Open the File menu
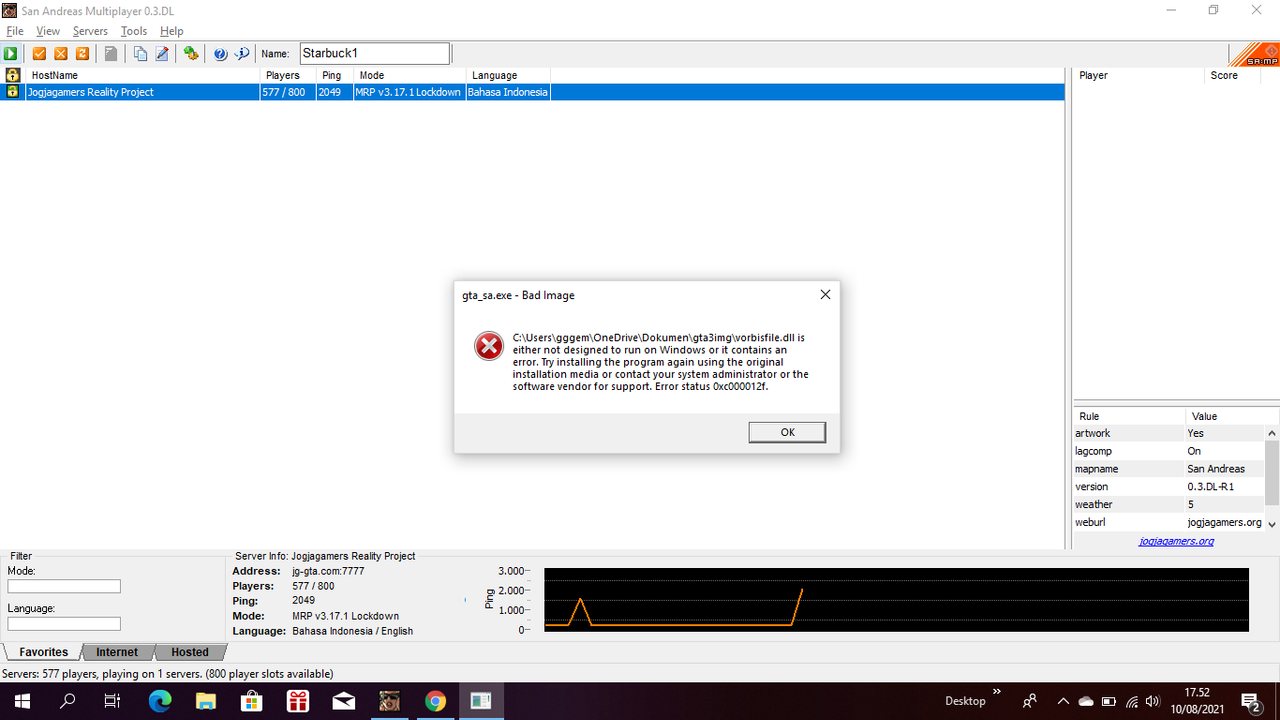This screenshot has height=720, width=1280. click(15, 31)
